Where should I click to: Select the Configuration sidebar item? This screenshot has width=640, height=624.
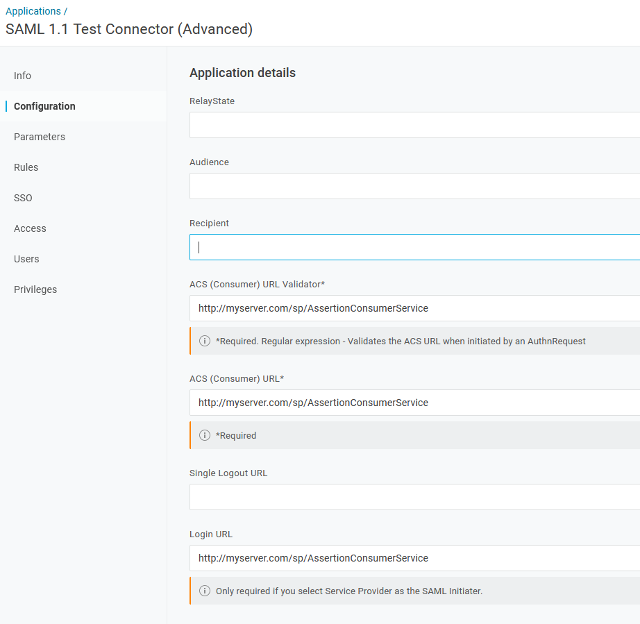[x=44, y=106]
